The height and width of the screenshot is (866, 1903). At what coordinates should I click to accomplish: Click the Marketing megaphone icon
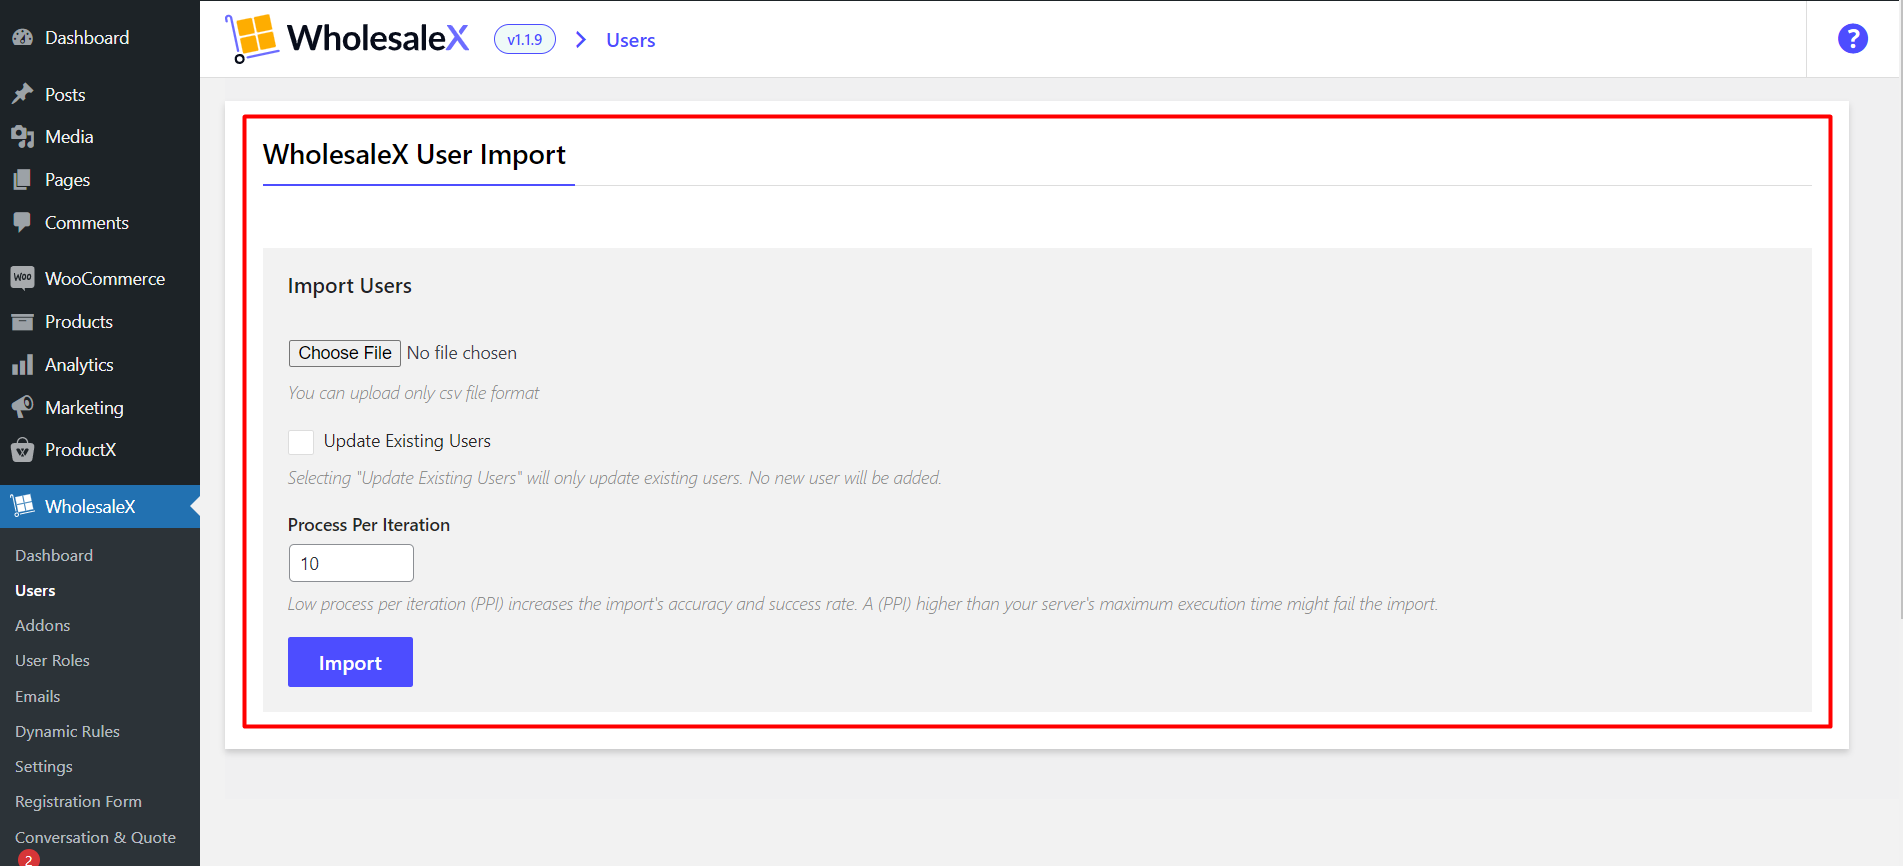tap(22, 407)
